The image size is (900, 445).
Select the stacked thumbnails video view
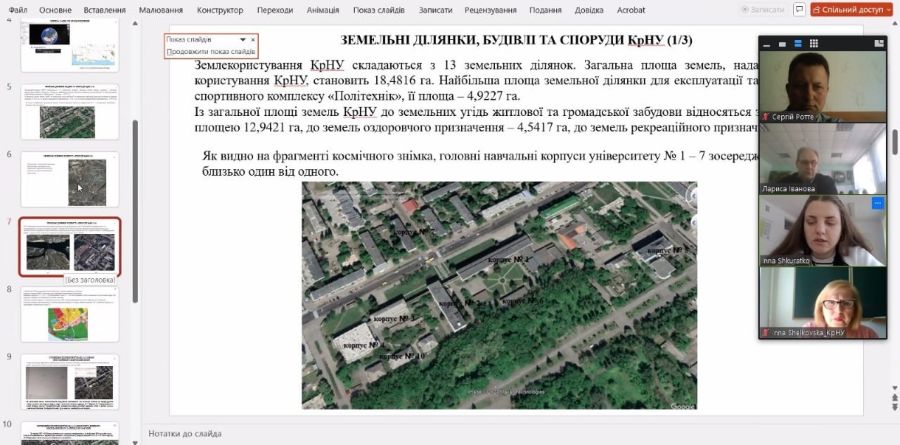[798, 44]
